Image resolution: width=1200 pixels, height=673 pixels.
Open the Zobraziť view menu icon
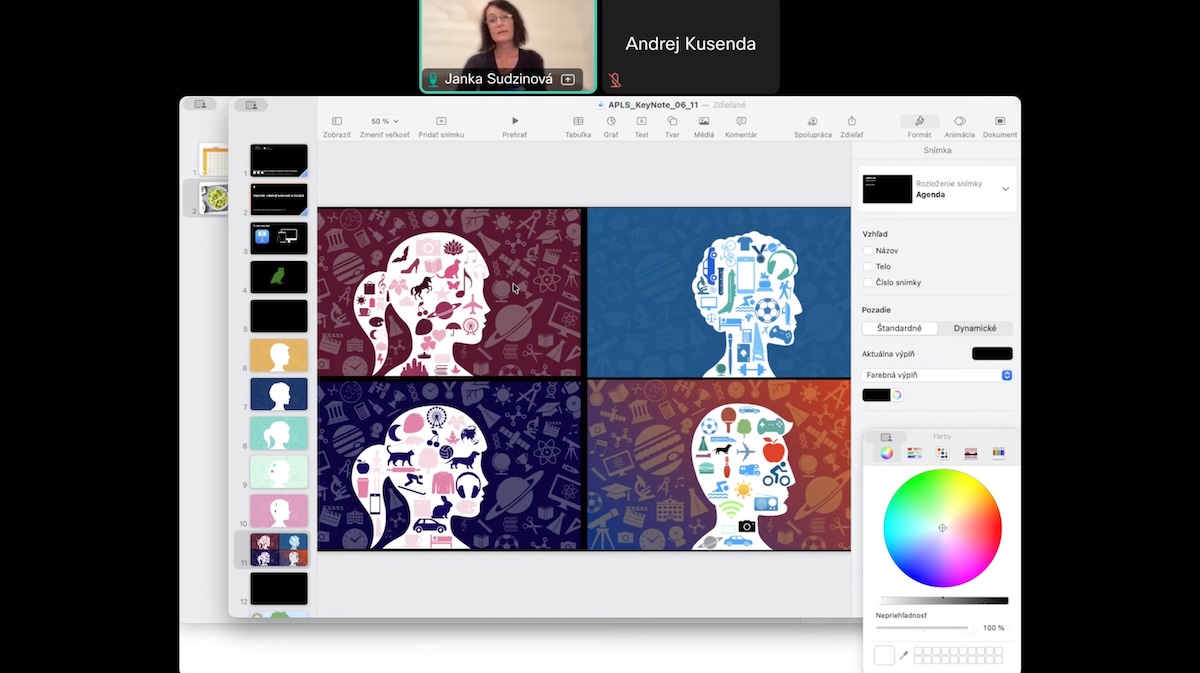(336, 121)
